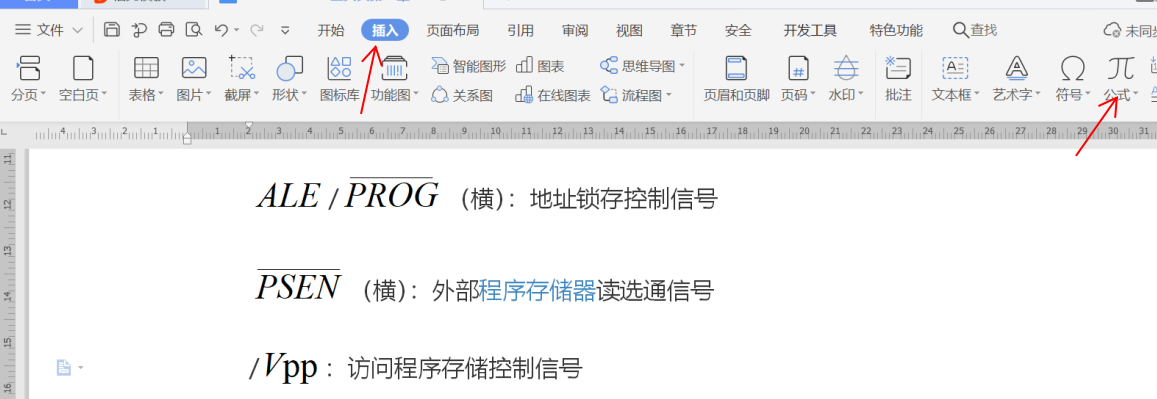The image size is (1157, 399).
Task: Click the 表格 table icon
Action: [146, 69]
